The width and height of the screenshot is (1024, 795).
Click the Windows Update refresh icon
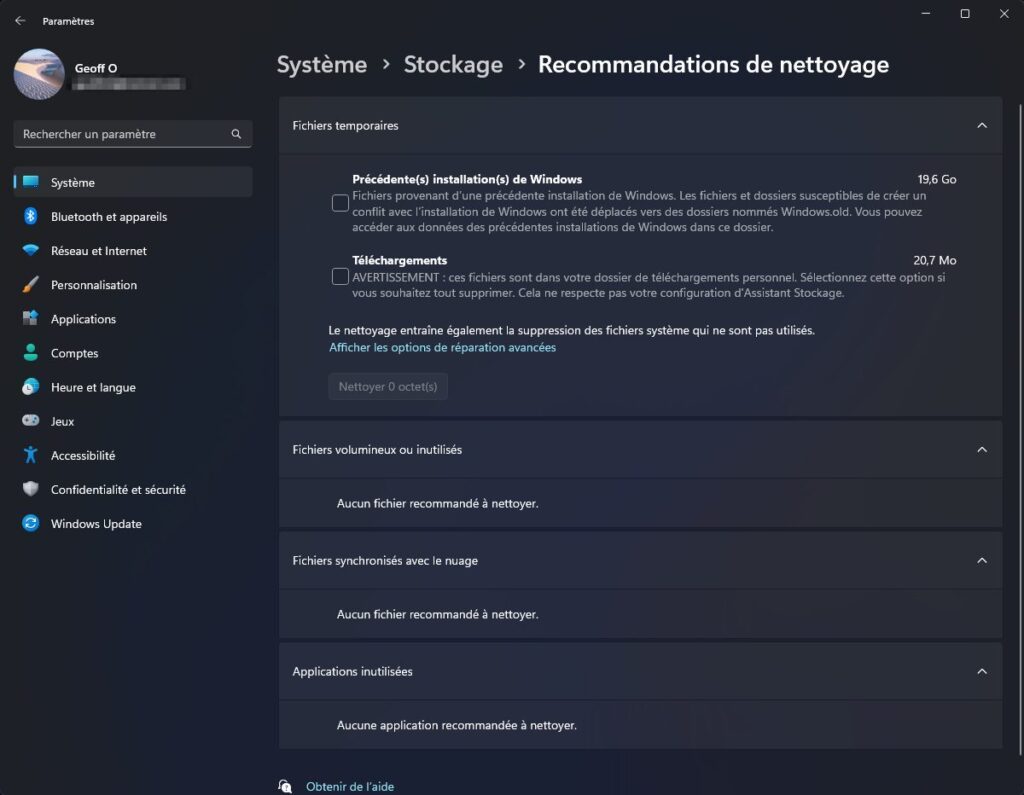[31, 523]
